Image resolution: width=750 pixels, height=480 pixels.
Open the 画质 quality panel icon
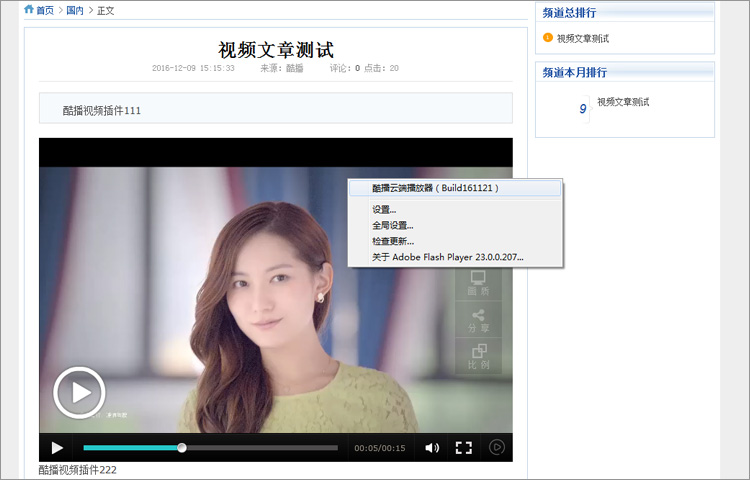478,282
